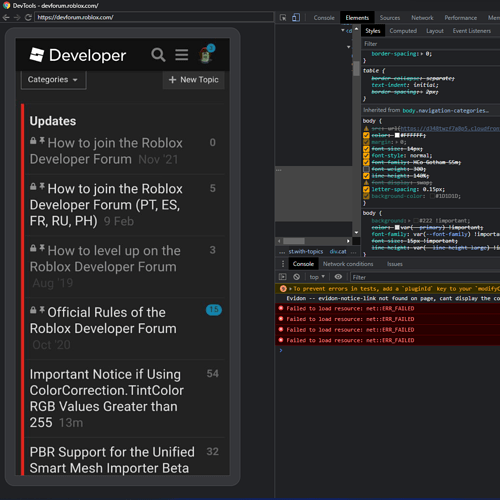Open the Computed styles tab

(x=403, y=31)
